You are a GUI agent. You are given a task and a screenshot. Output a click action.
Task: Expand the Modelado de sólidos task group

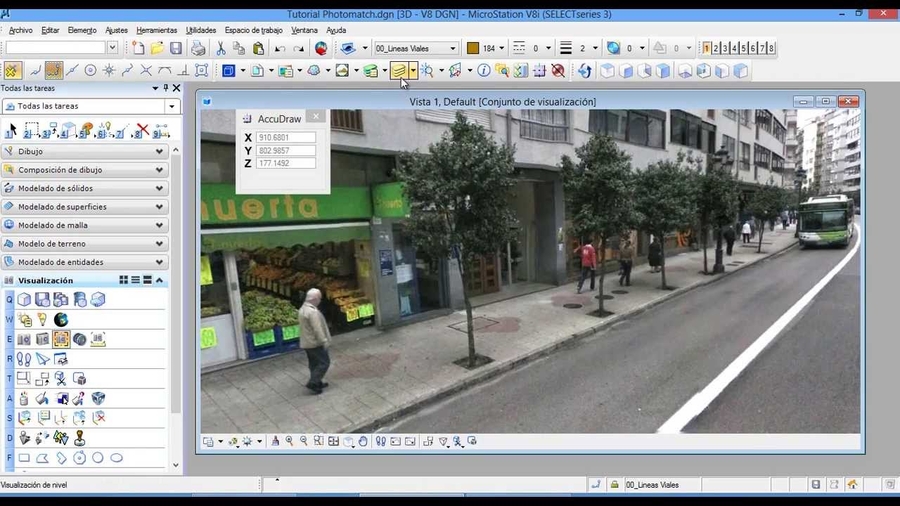(159, 188)
